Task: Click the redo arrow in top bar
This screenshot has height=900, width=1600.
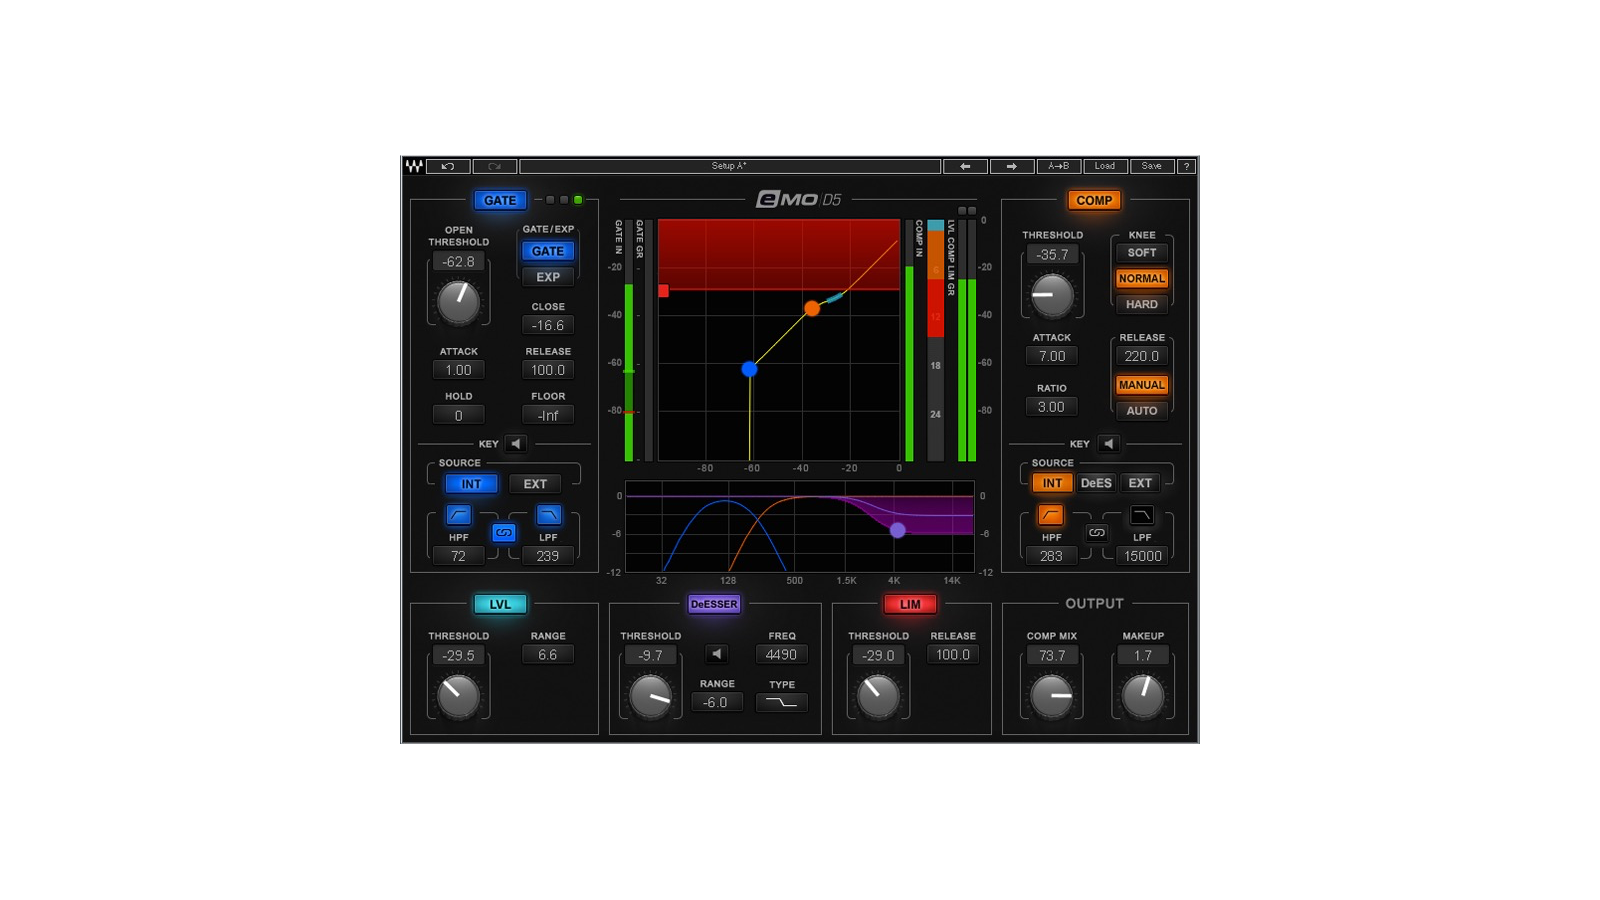Action: click(494, 166)
